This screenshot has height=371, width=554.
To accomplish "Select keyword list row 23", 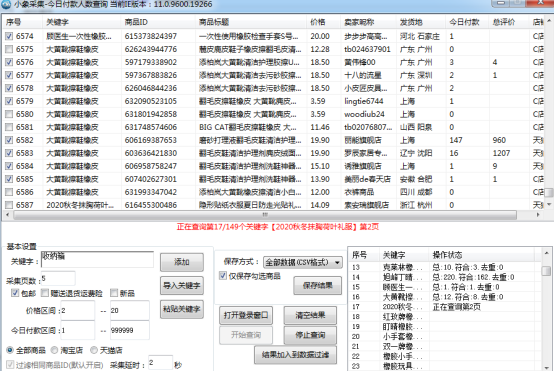I will click(445, 366).
